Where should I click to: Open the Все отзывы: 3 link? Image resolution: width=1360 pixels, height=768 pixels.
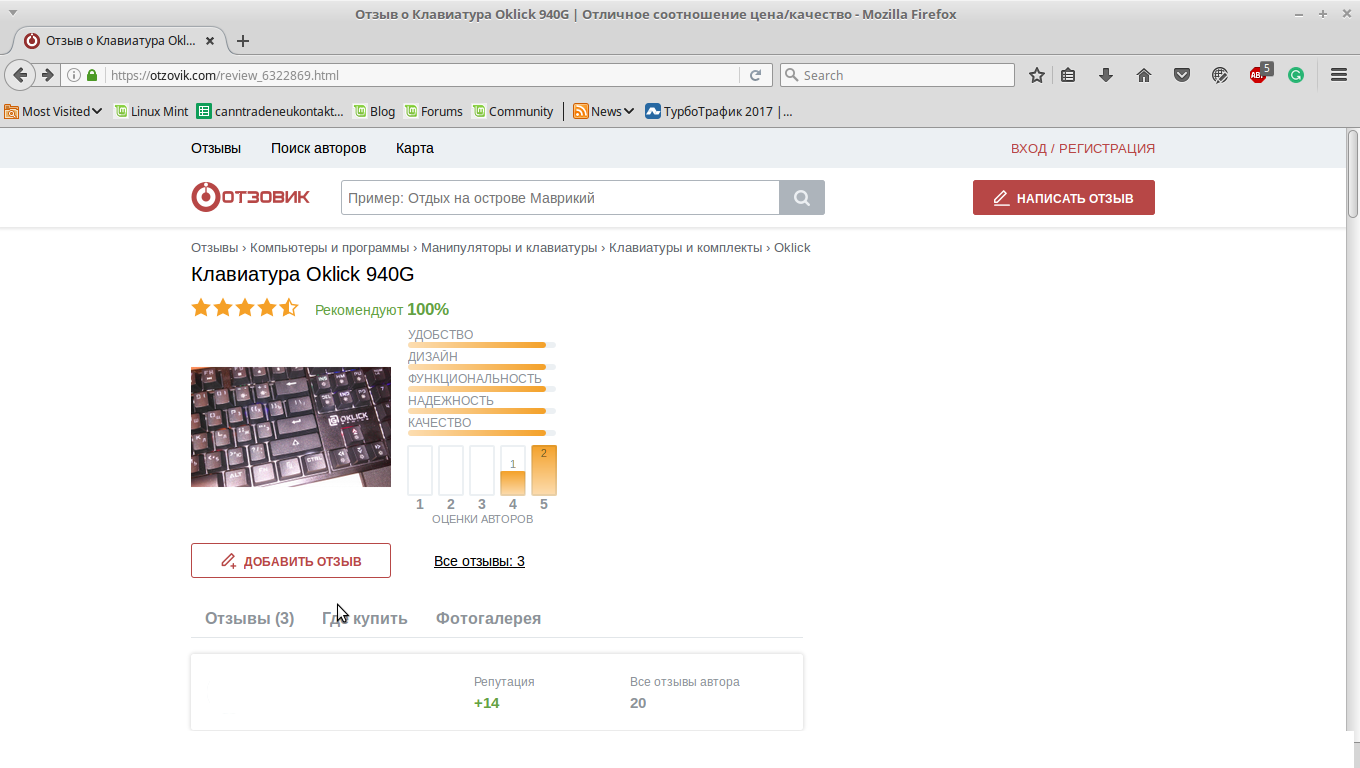click(479, 561)
